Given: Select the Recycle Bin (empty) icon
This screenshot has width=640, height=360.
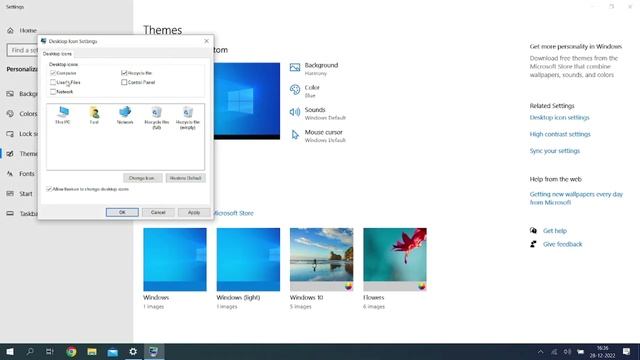Looking at the screenshot, I should (188, 112).
